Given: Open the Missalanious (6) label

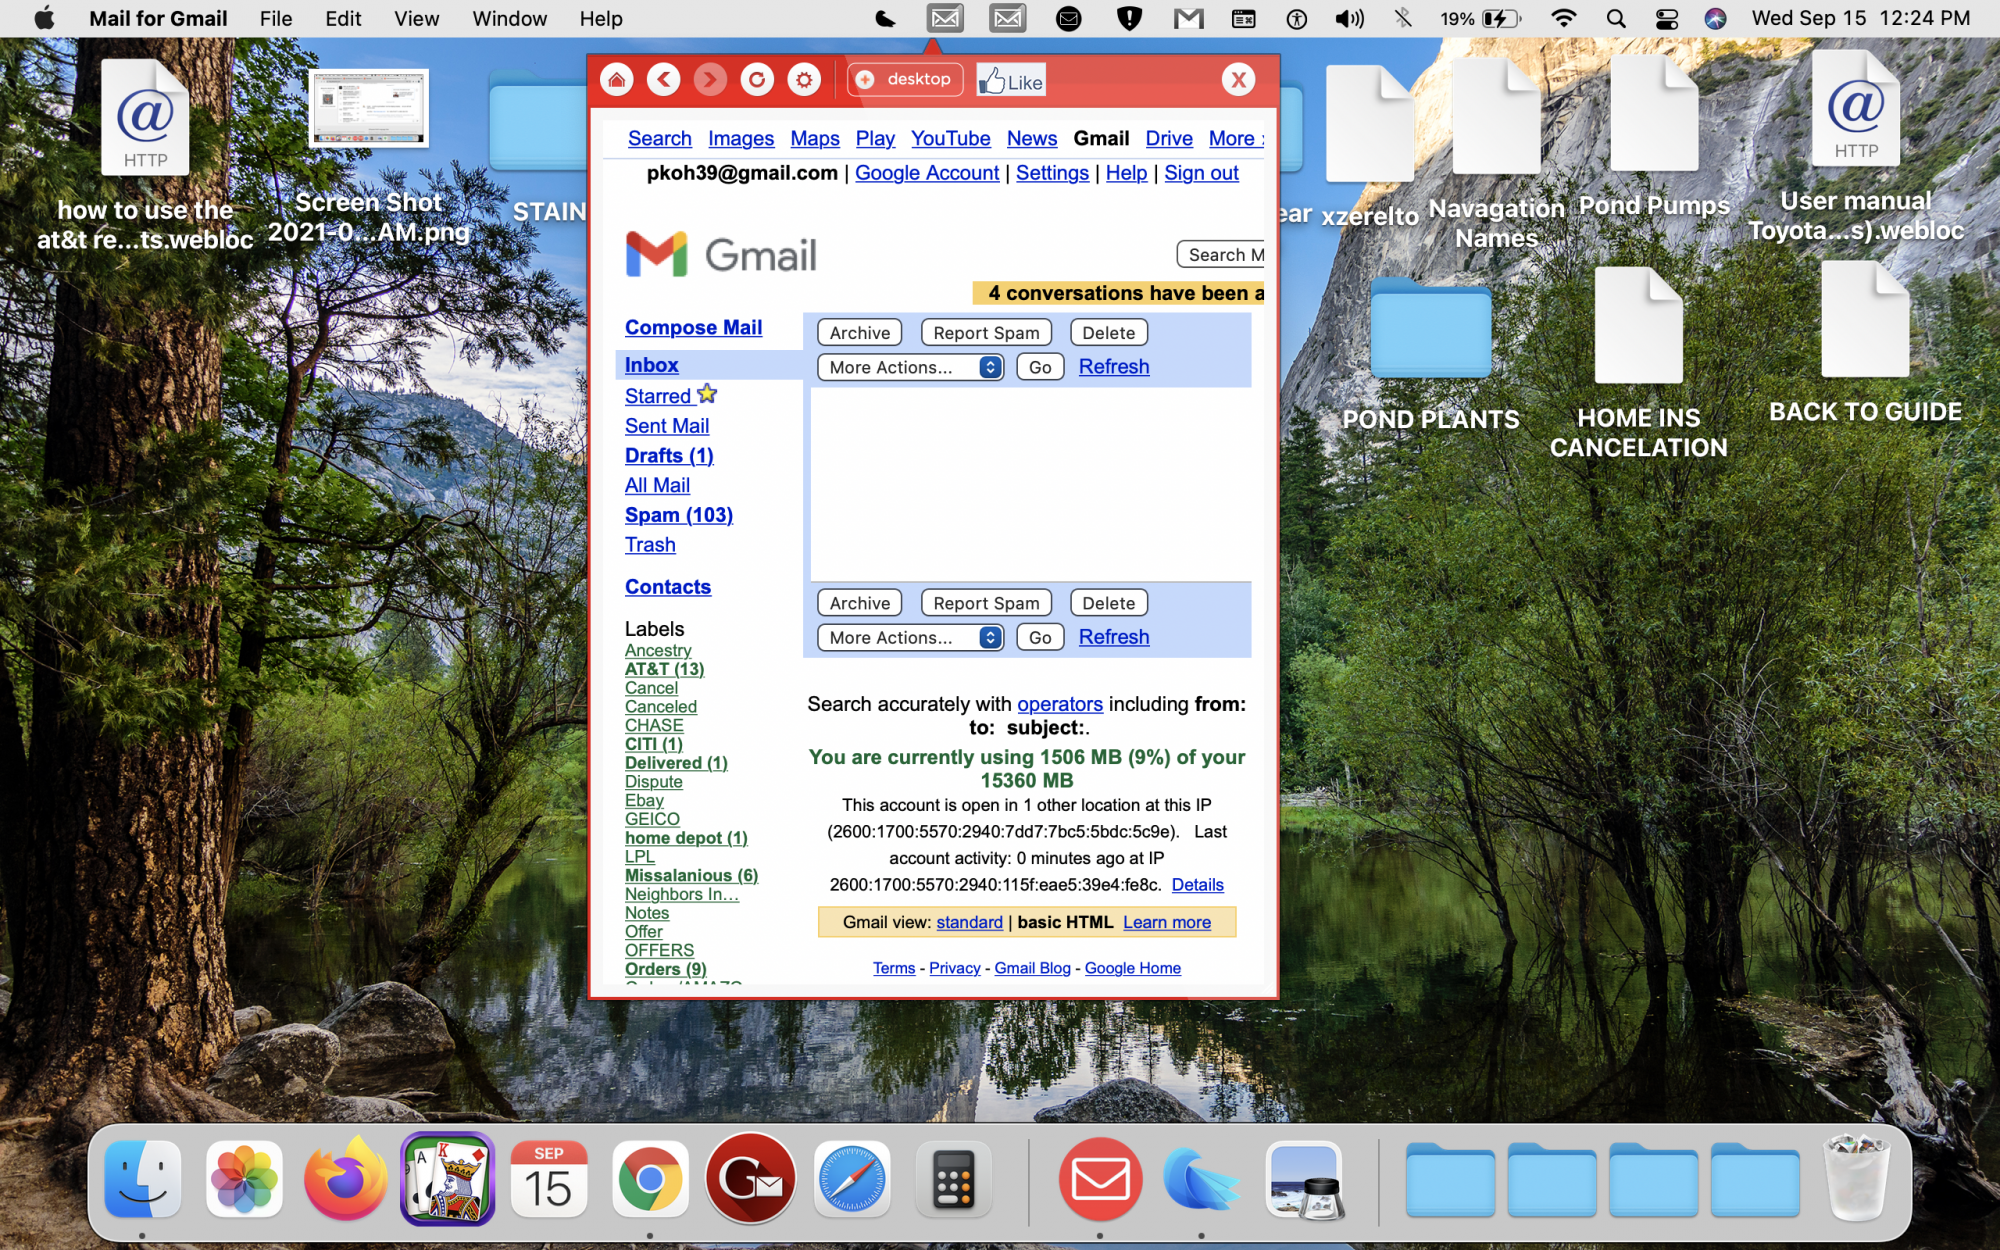Looking at the screenshot, I should (x=691, y=875).
